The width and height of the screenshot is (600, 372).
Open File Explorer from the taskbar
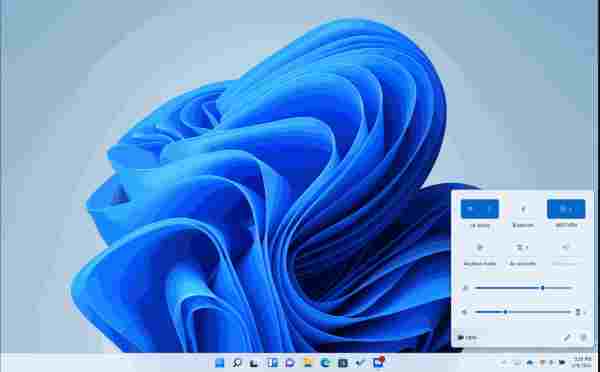click(307, 363)
